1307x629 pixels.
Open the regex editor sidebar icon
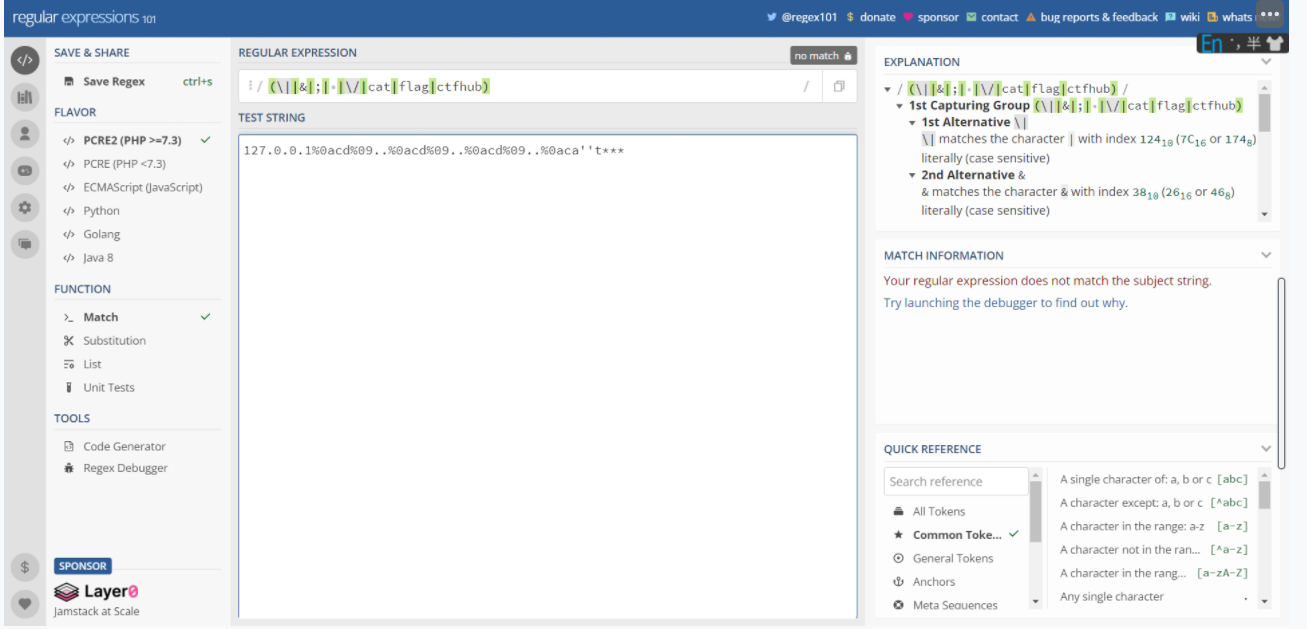coord(25,60)
